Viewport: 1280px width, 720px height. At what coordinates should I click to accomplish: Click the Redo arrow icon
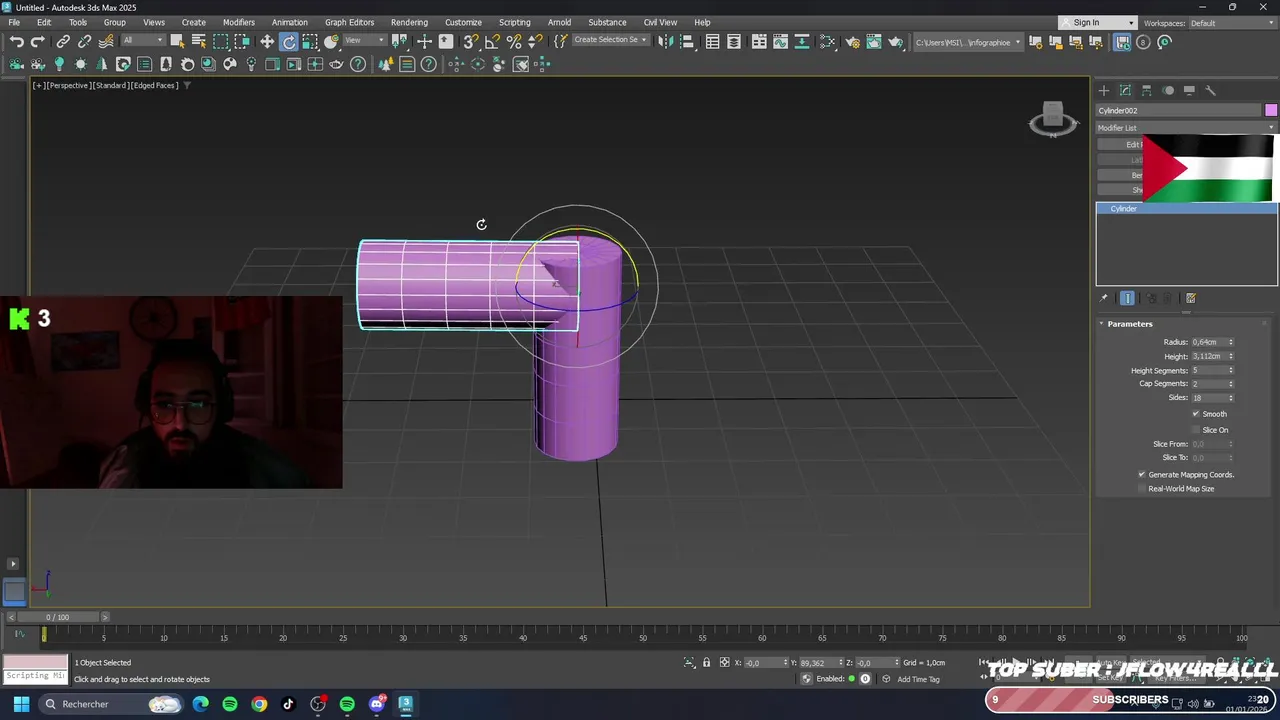pyautogui.click(x=38, y=41)
